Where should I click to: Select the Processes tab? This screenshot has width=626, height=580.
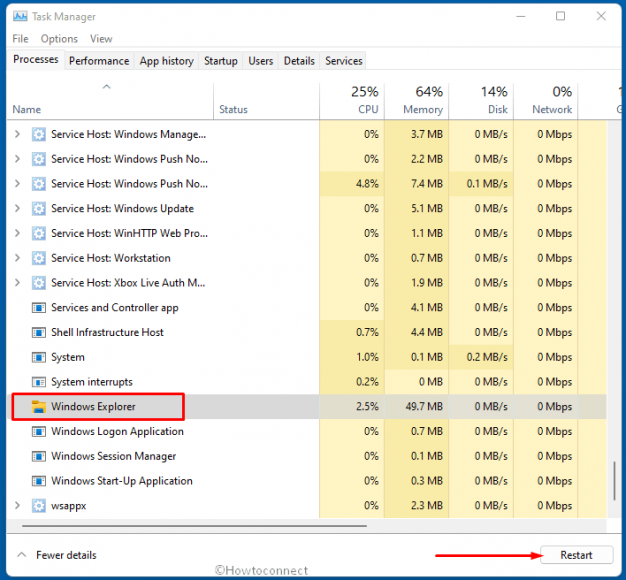click(36, 59)
